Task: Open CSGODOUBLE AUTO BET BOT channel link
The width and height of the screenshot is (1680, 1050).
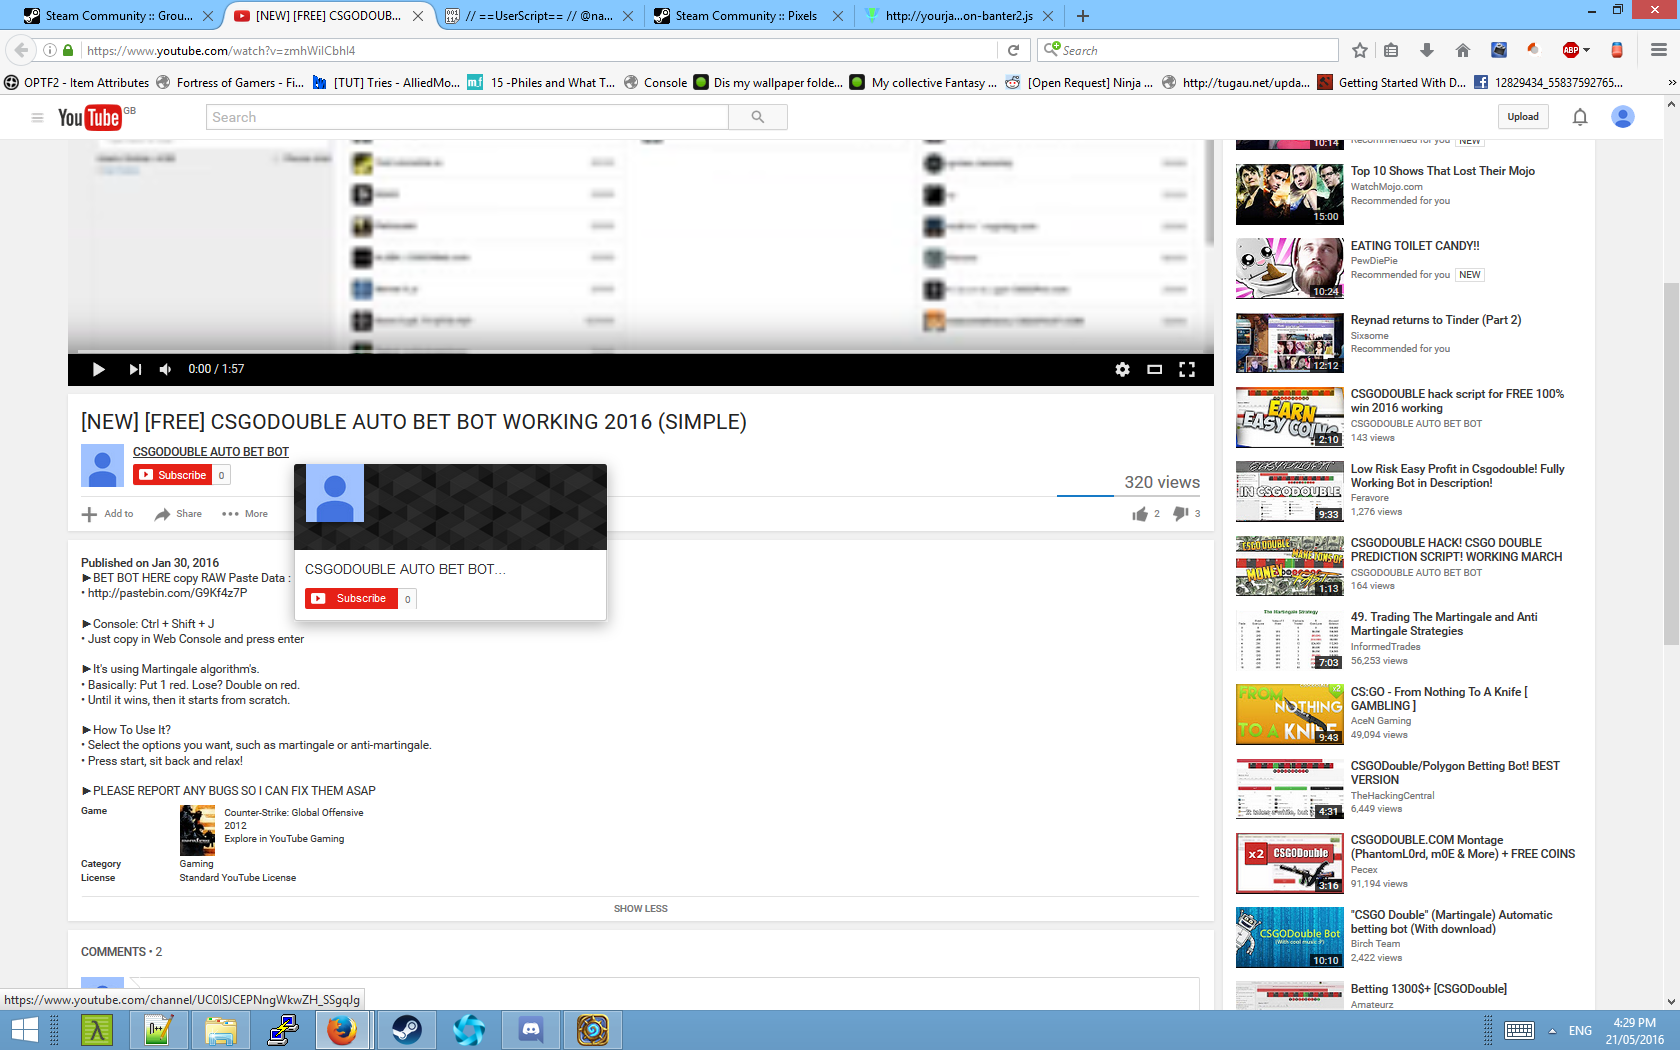Action: (x=211, y=452)
